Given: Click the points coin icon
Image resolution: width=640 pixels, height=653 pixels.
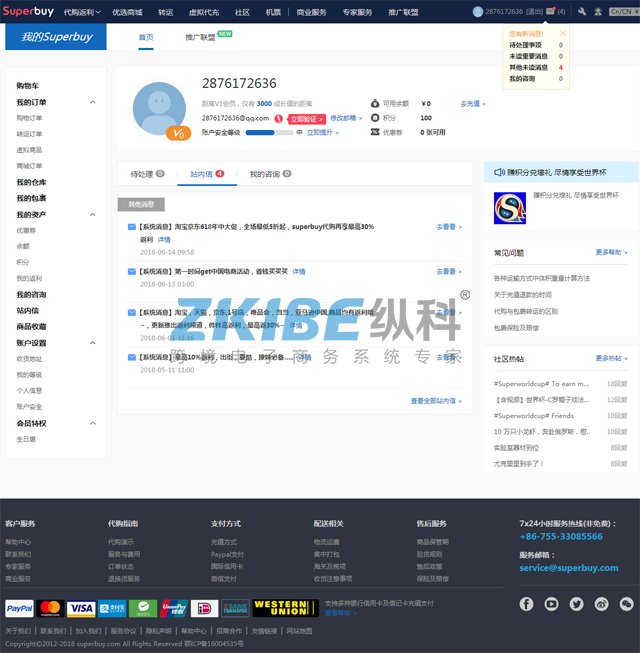Looking at the screenshot, I should click(x=375, y=118).
